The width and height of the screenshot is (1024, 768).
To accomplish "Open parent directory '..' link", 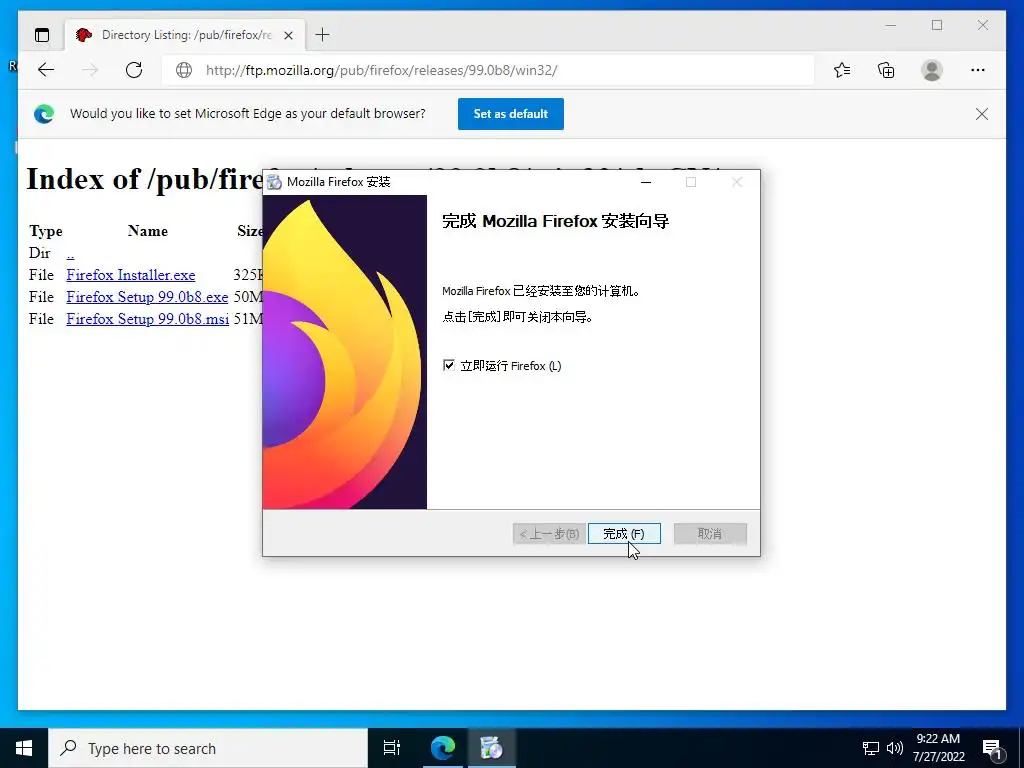I will (71, 253).
